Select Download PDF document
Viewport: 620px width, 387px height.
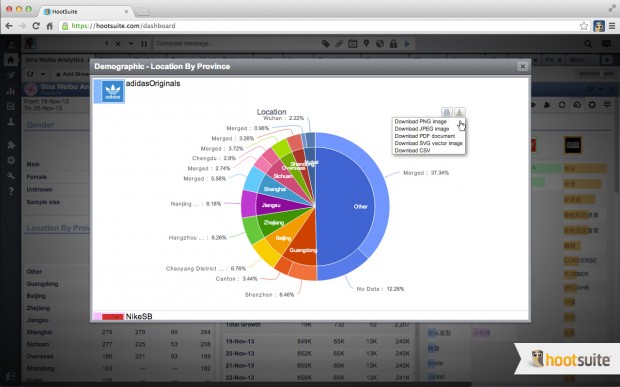pyautogui.click(x=425, y=136)
